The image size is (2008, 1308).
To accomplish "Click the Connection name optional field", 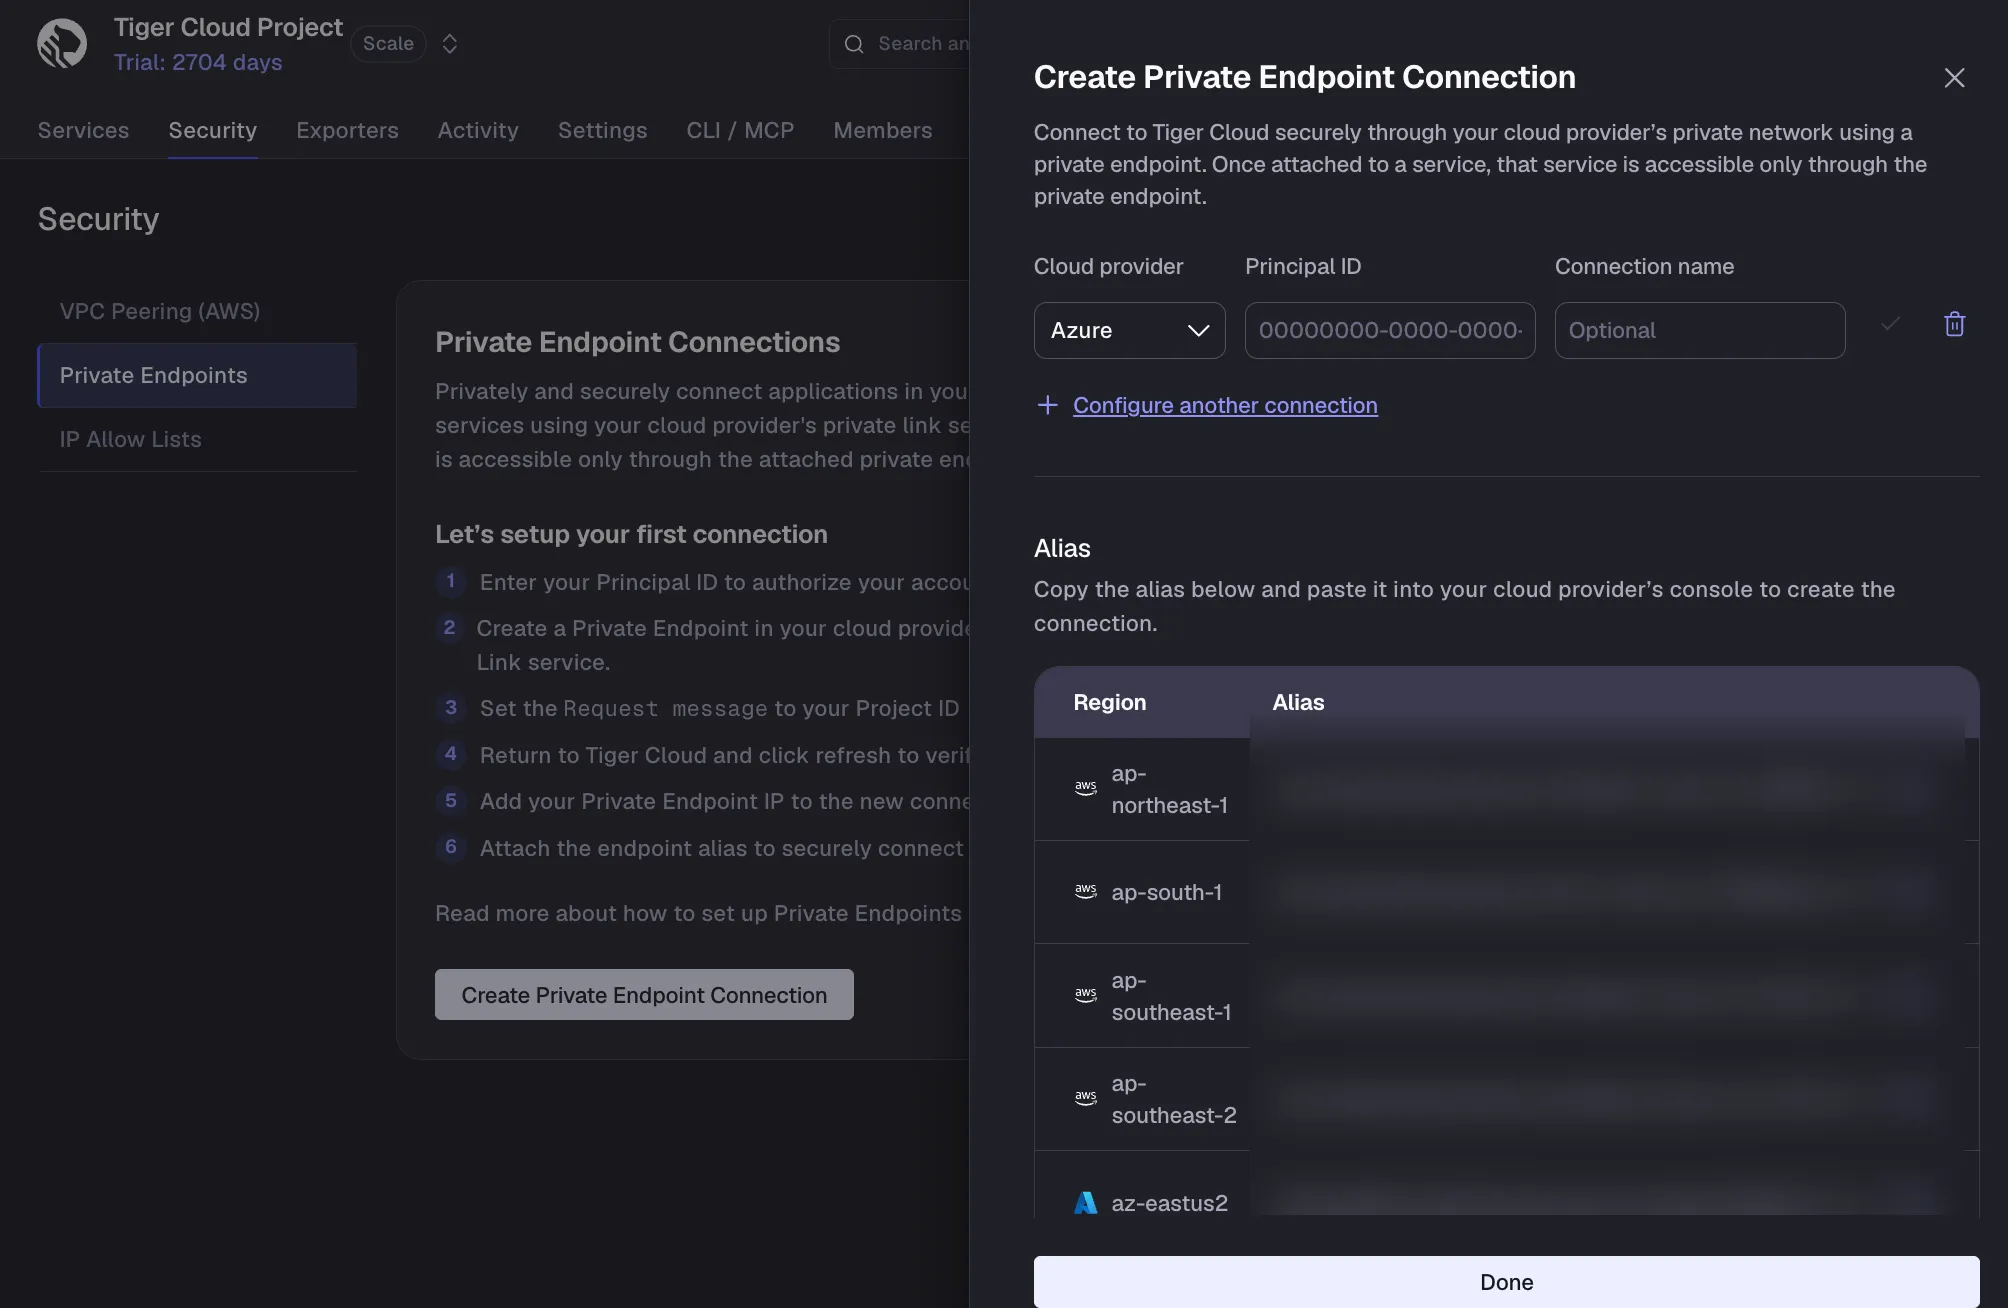I will click(1699, 330).
